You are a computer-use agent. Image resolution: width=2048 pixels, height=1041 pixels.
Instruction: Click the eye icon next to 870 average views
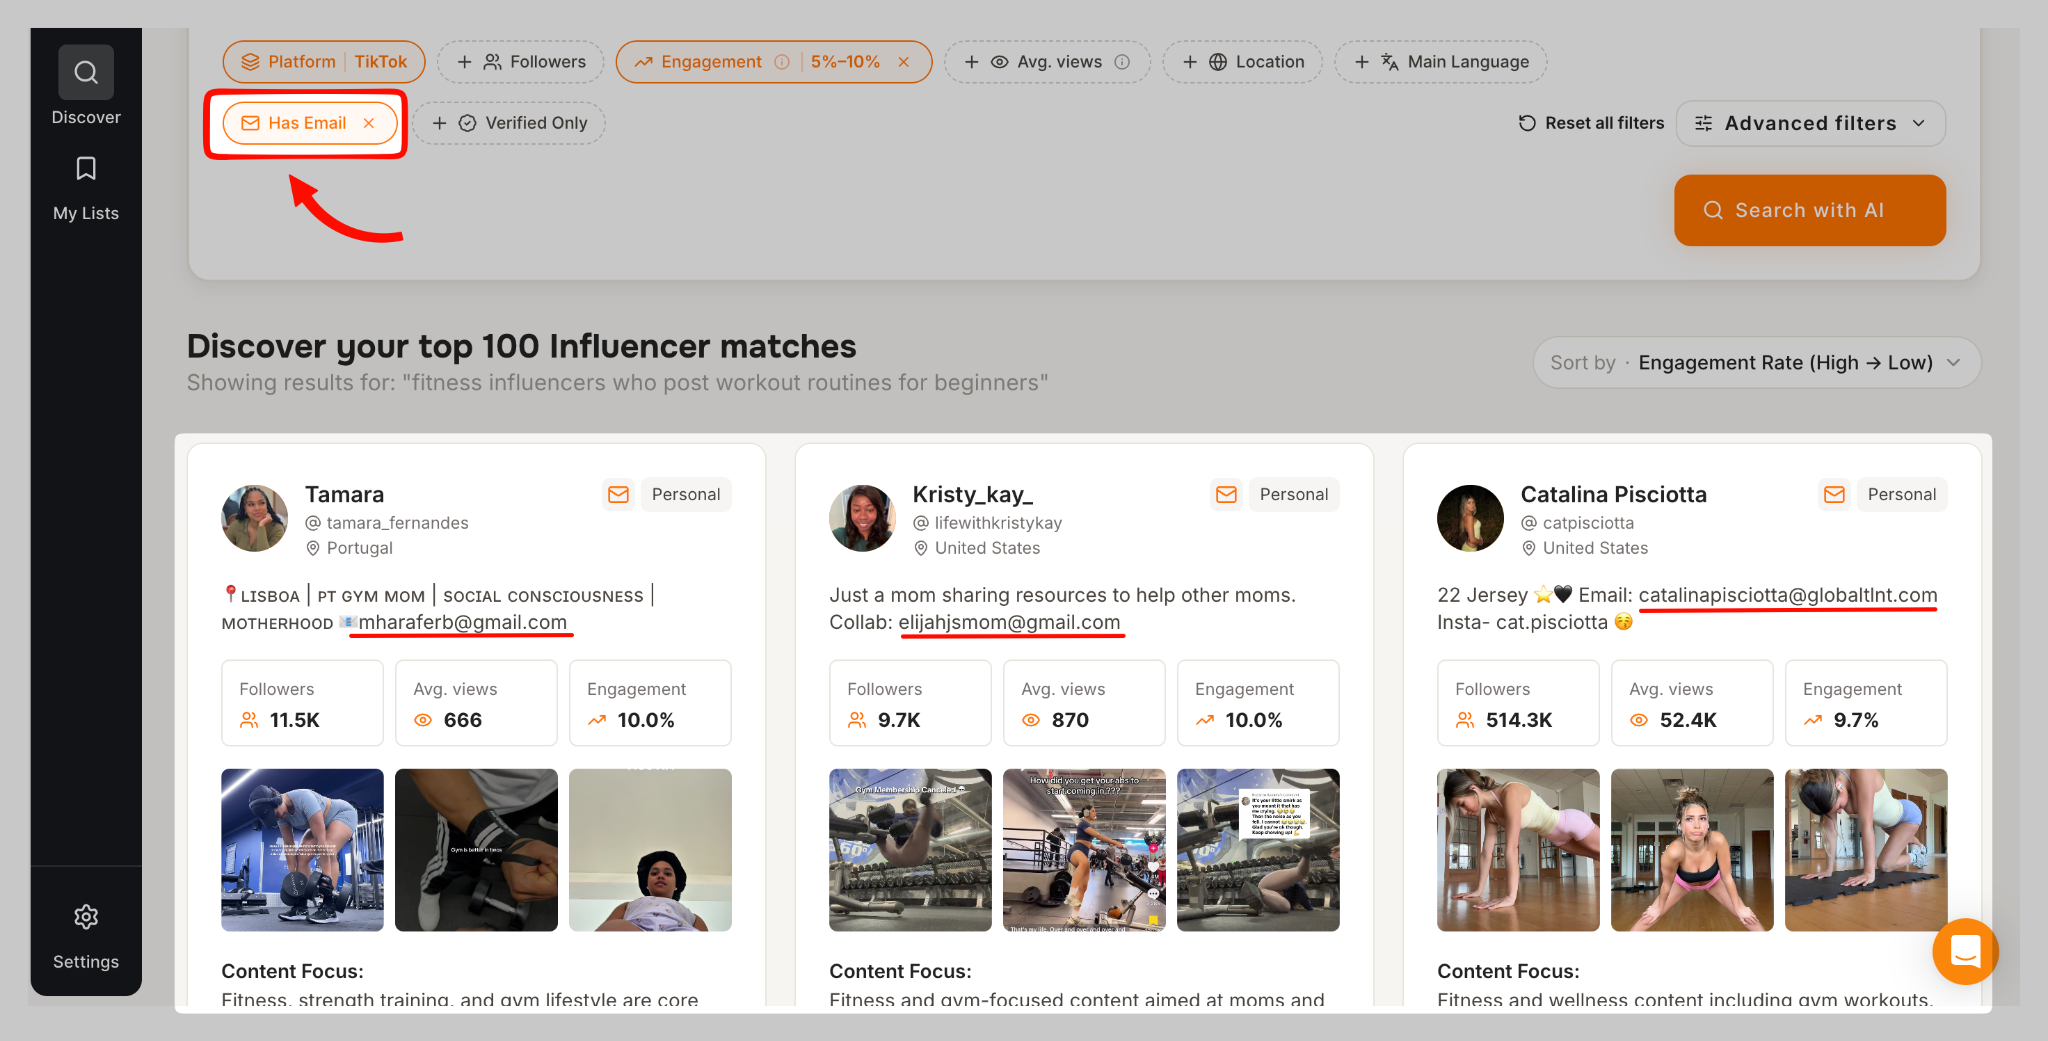1030,720
